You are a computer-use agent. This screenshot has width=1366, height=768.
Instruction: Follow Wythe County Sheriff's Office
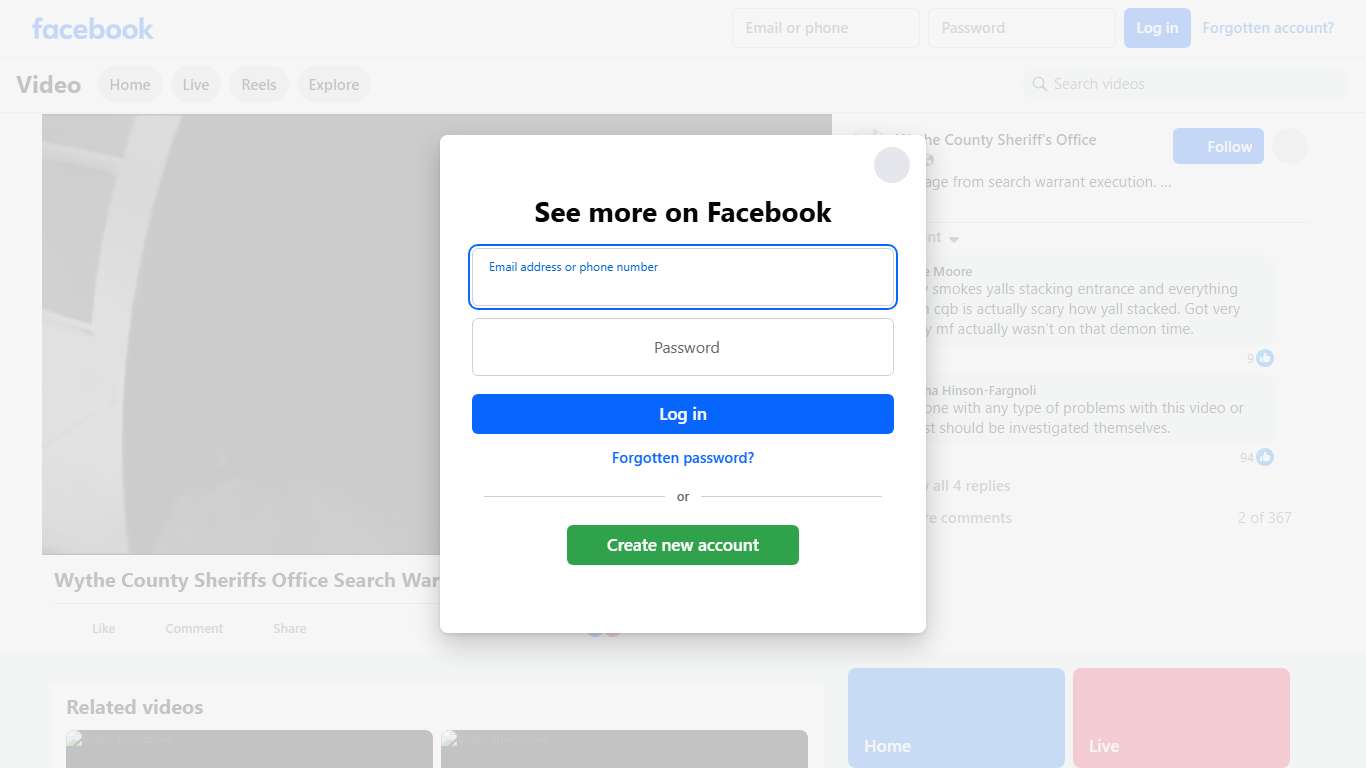[x=1218, y=146]
